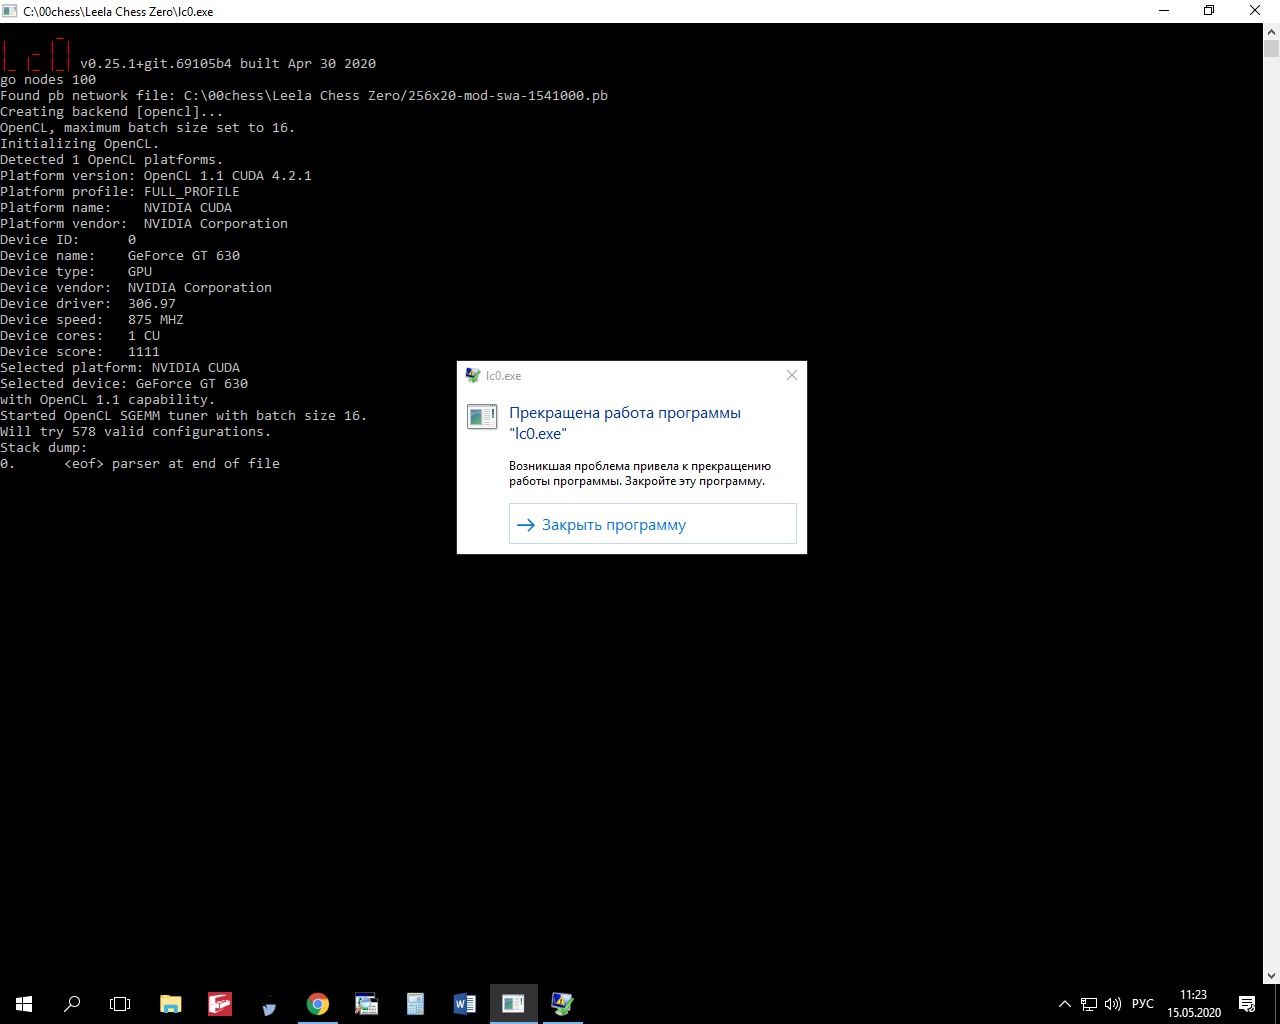Switch input language via РУС indicator
Screen dimensions: 1280x1024
point(1142,1003)
